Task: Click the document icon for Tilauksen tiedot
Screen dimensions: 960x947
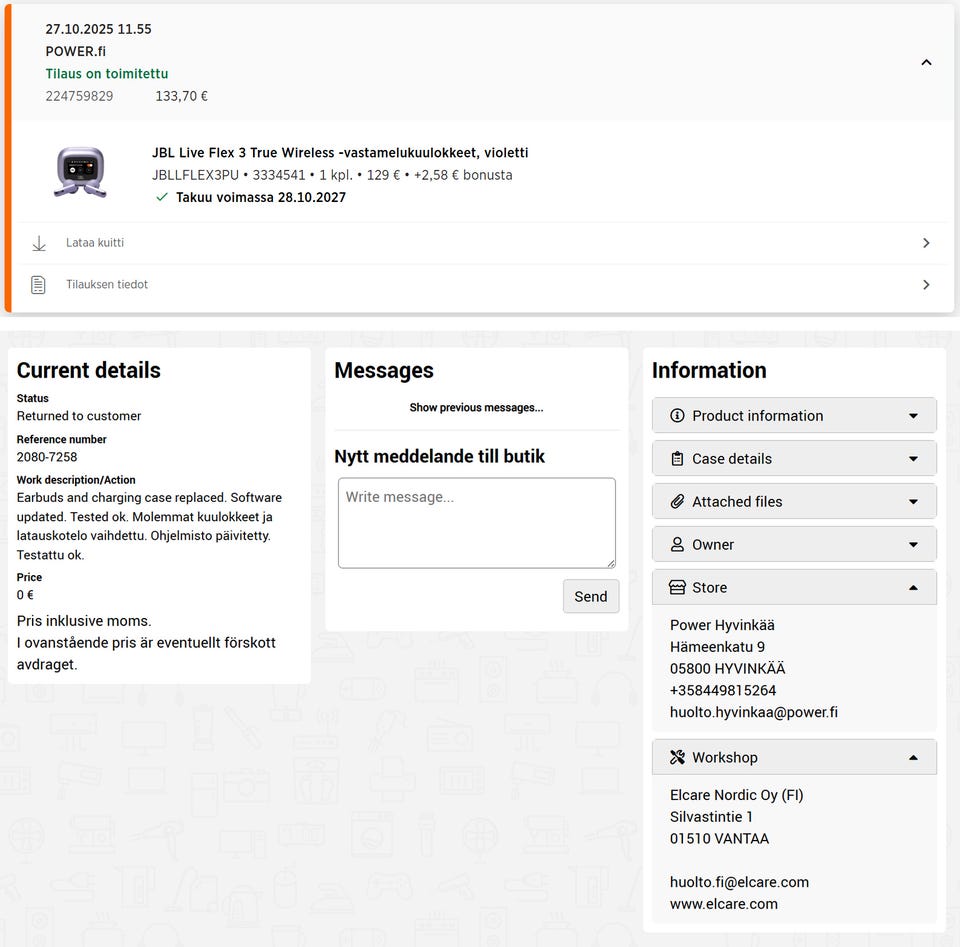Action: [38, 285]
